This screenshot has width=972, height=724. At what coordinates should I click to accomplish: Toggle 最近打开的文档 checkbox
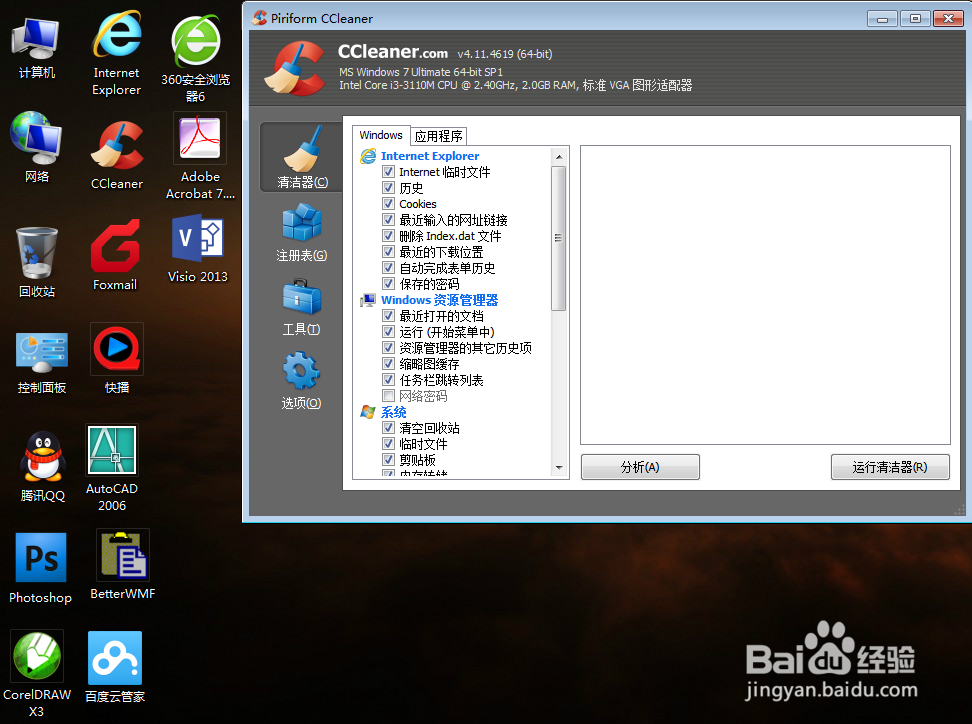pos(389,316)
